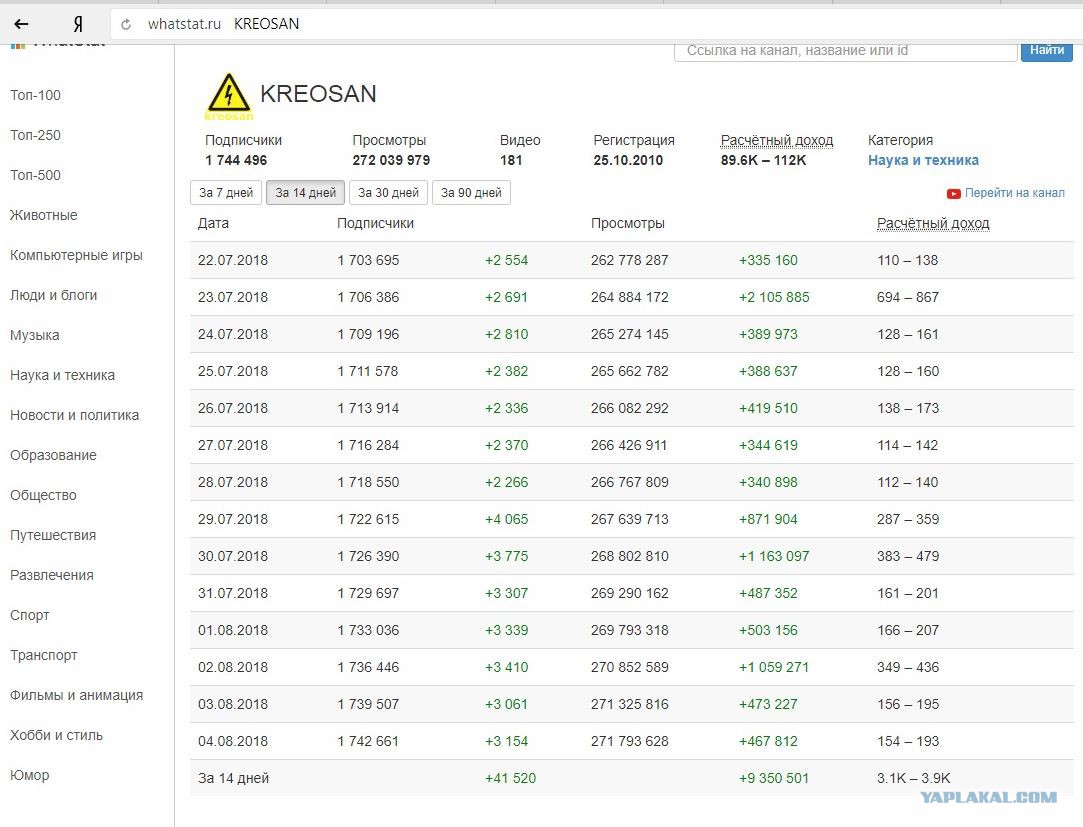Open the 'Образование' sidebar category
Screen dimensions: 1083x827
coord(53,455)
